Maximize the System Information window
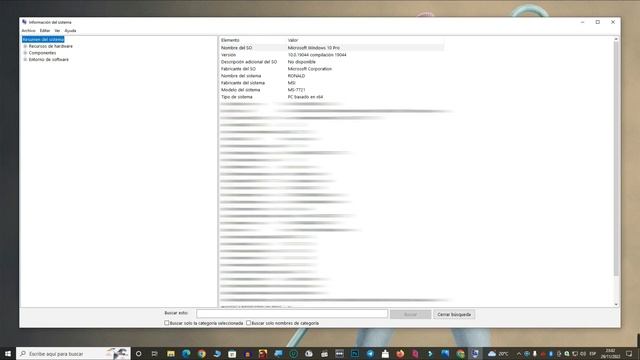The height and width of the screenshot is (360, 640). [x=598, y=22]
